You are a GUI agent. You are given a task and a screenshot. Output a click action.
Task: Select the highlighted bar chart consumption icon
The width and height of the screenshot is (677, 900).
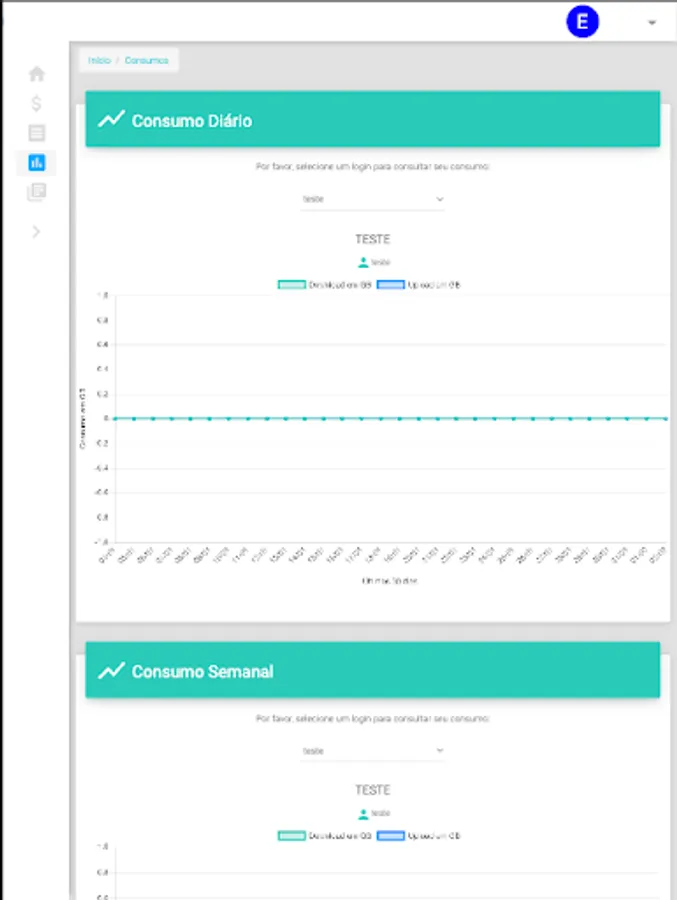pos(37,162)
